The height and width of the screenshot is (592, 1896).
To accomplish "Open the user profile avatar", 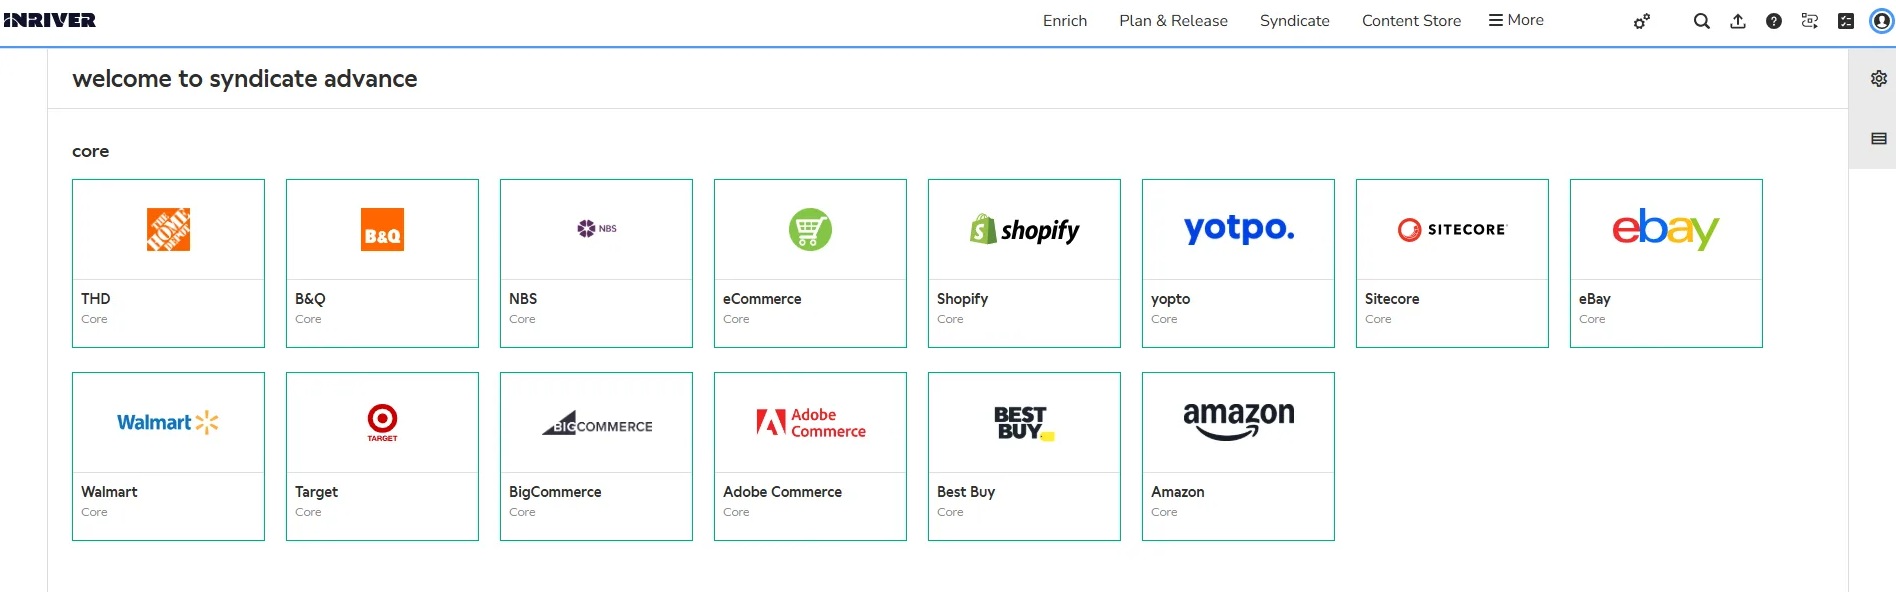I will [1882, 21].
